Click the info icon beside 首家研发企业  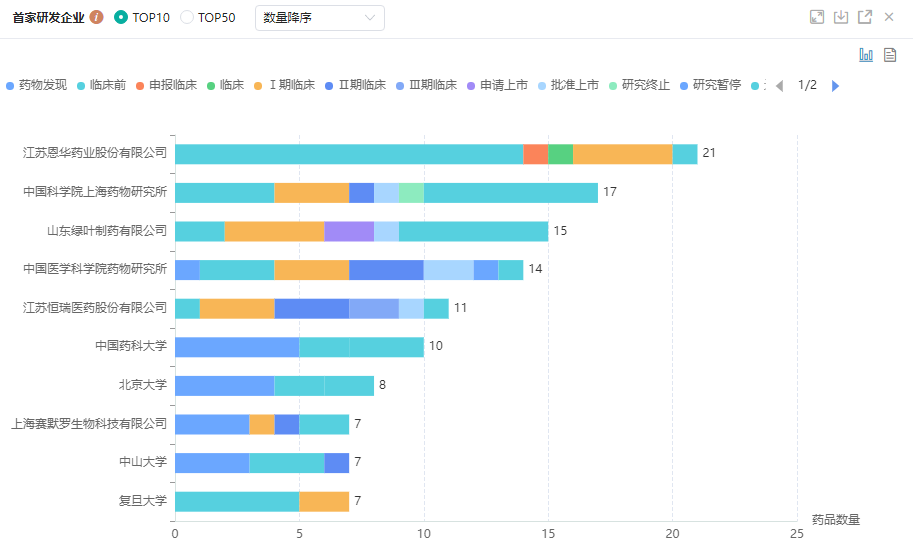coord(97,17)
